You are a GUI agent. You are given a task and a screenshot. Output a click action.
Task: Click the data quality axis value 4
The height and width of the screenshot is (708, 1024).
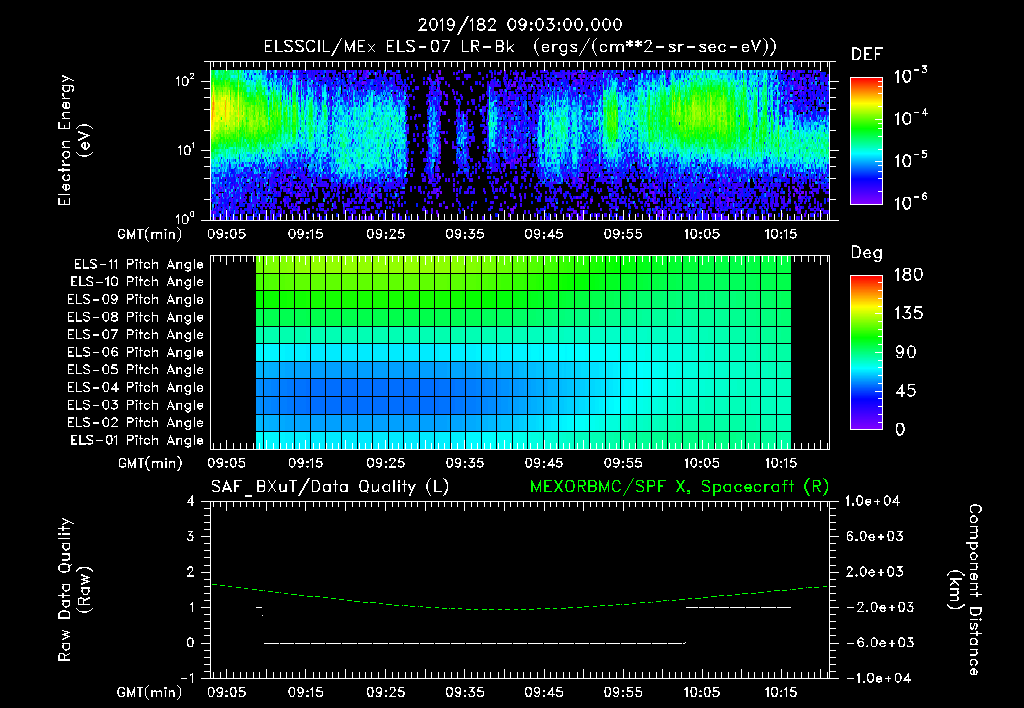click(190, 502)
